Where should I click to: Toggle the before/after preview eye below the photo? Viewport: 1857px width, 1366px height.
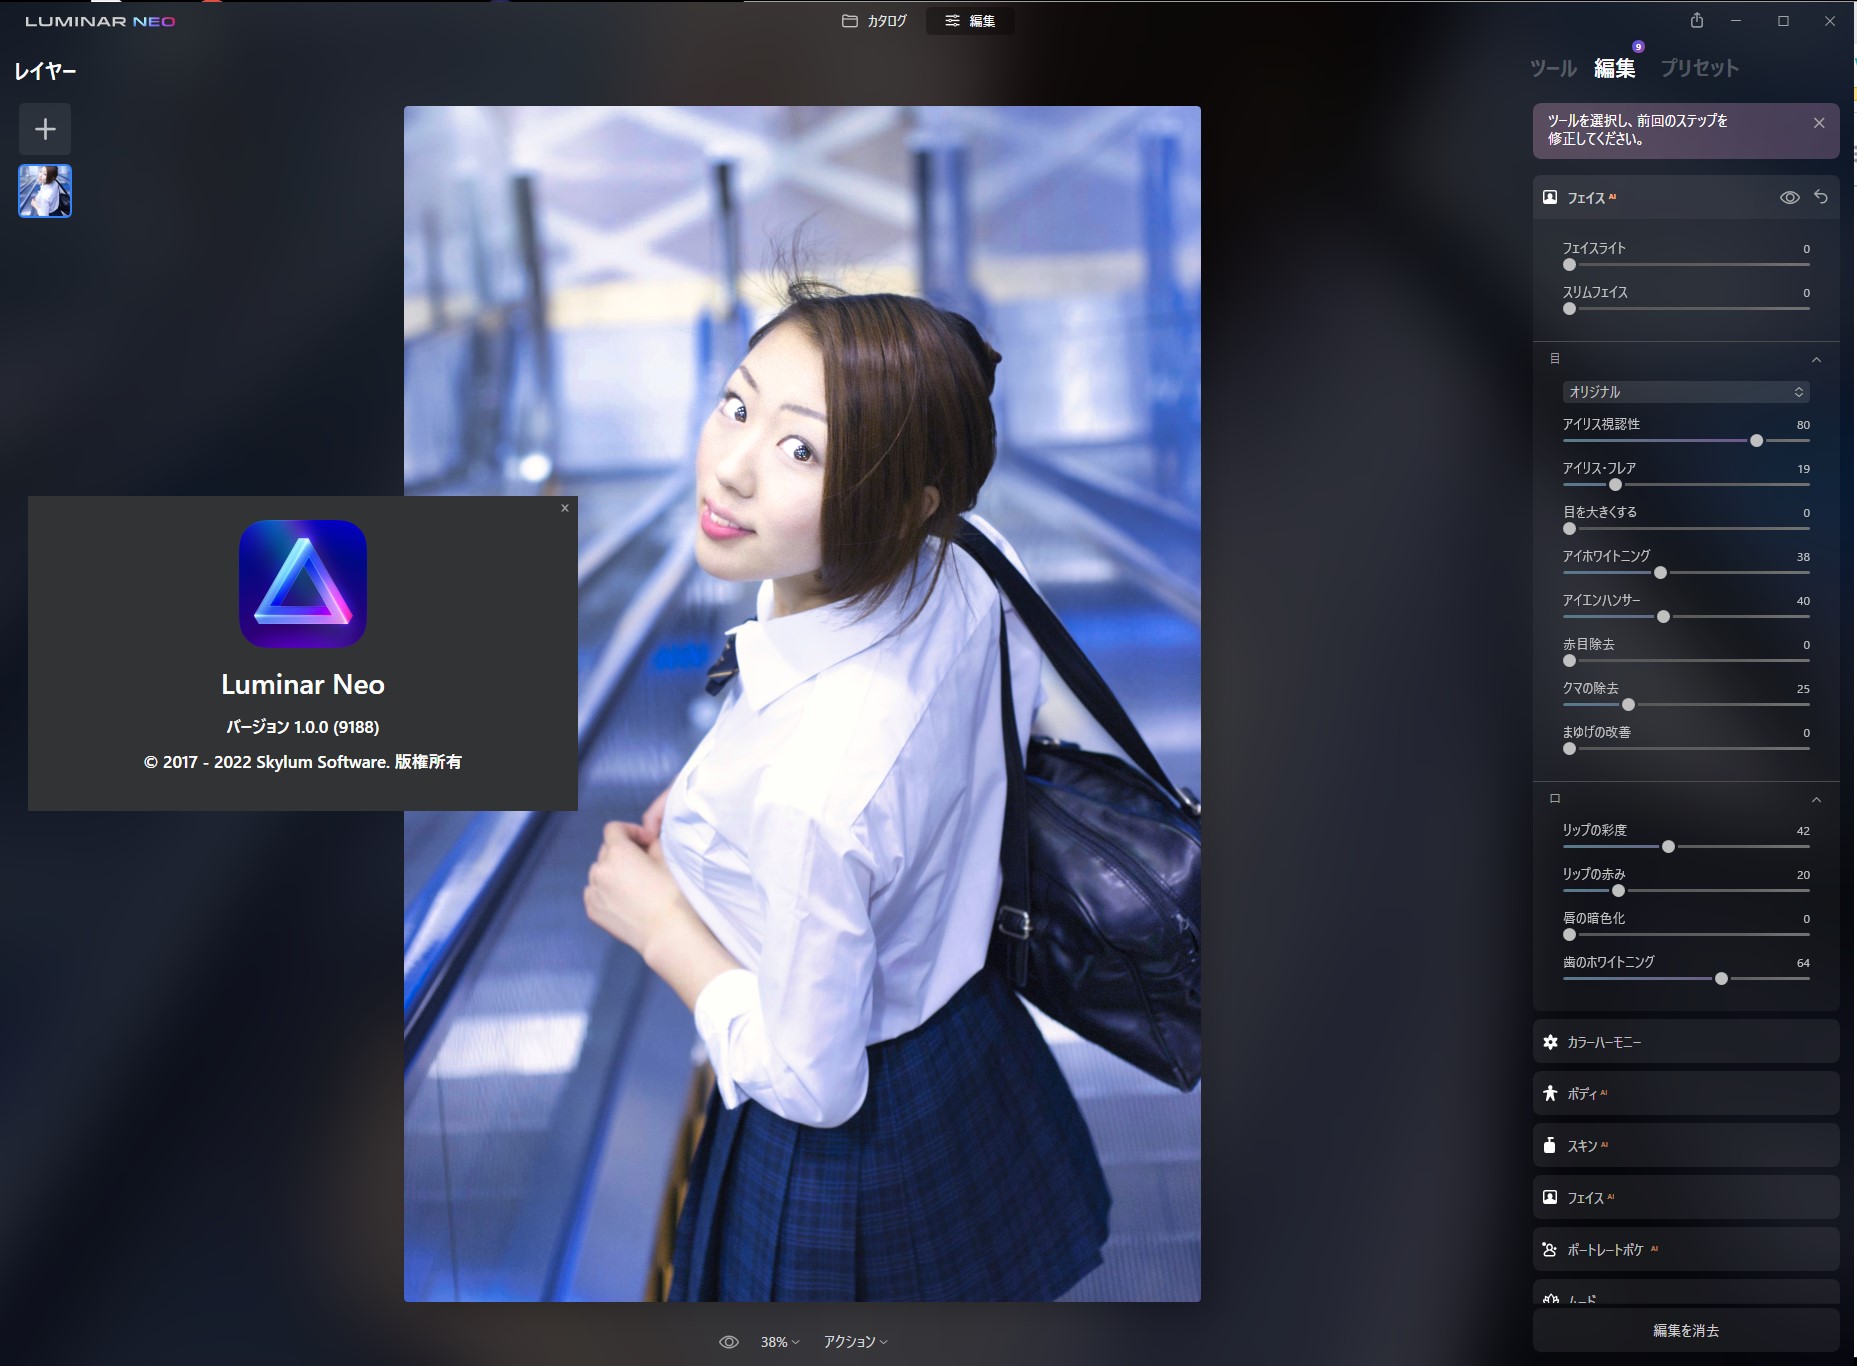[729, 1342]
